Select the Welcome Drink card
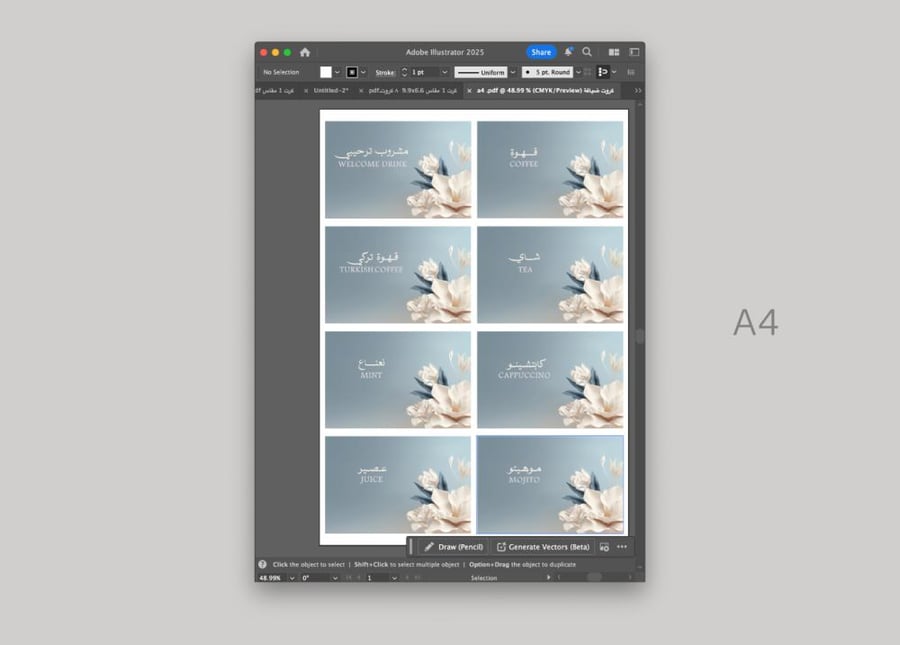The image size is (900, 645). point(398,170)
